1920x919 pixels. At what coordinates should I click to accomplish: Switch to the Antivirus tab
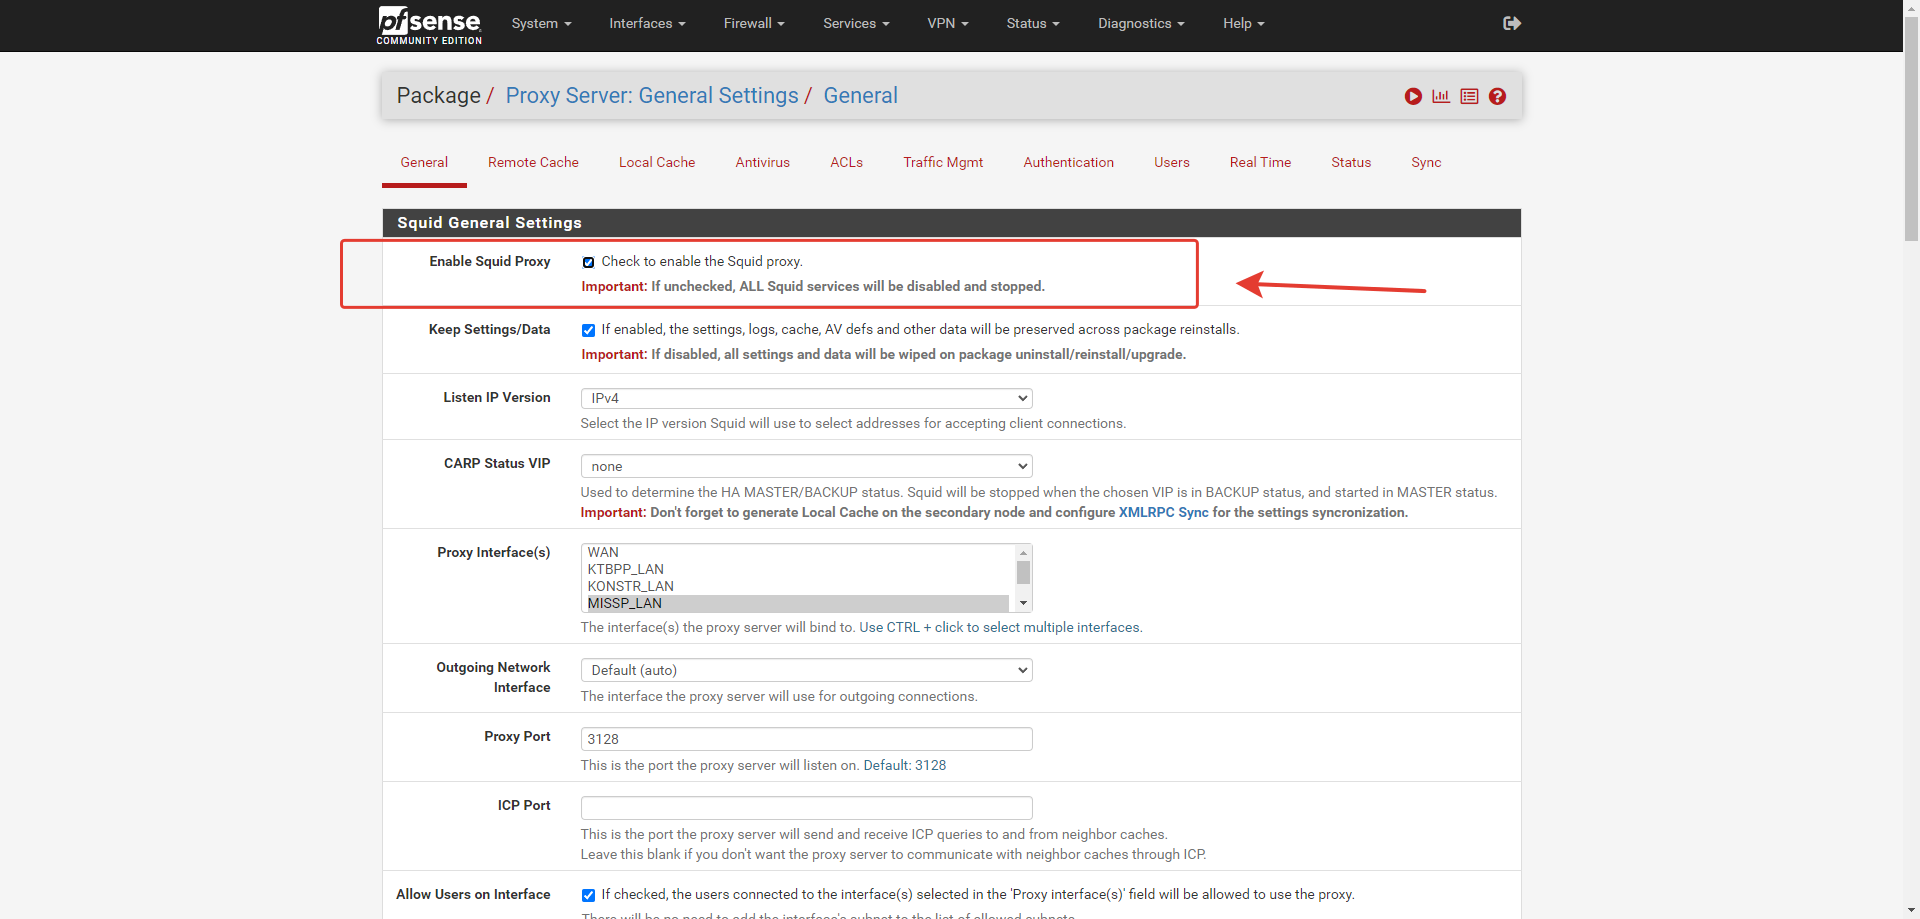[763, 163]
